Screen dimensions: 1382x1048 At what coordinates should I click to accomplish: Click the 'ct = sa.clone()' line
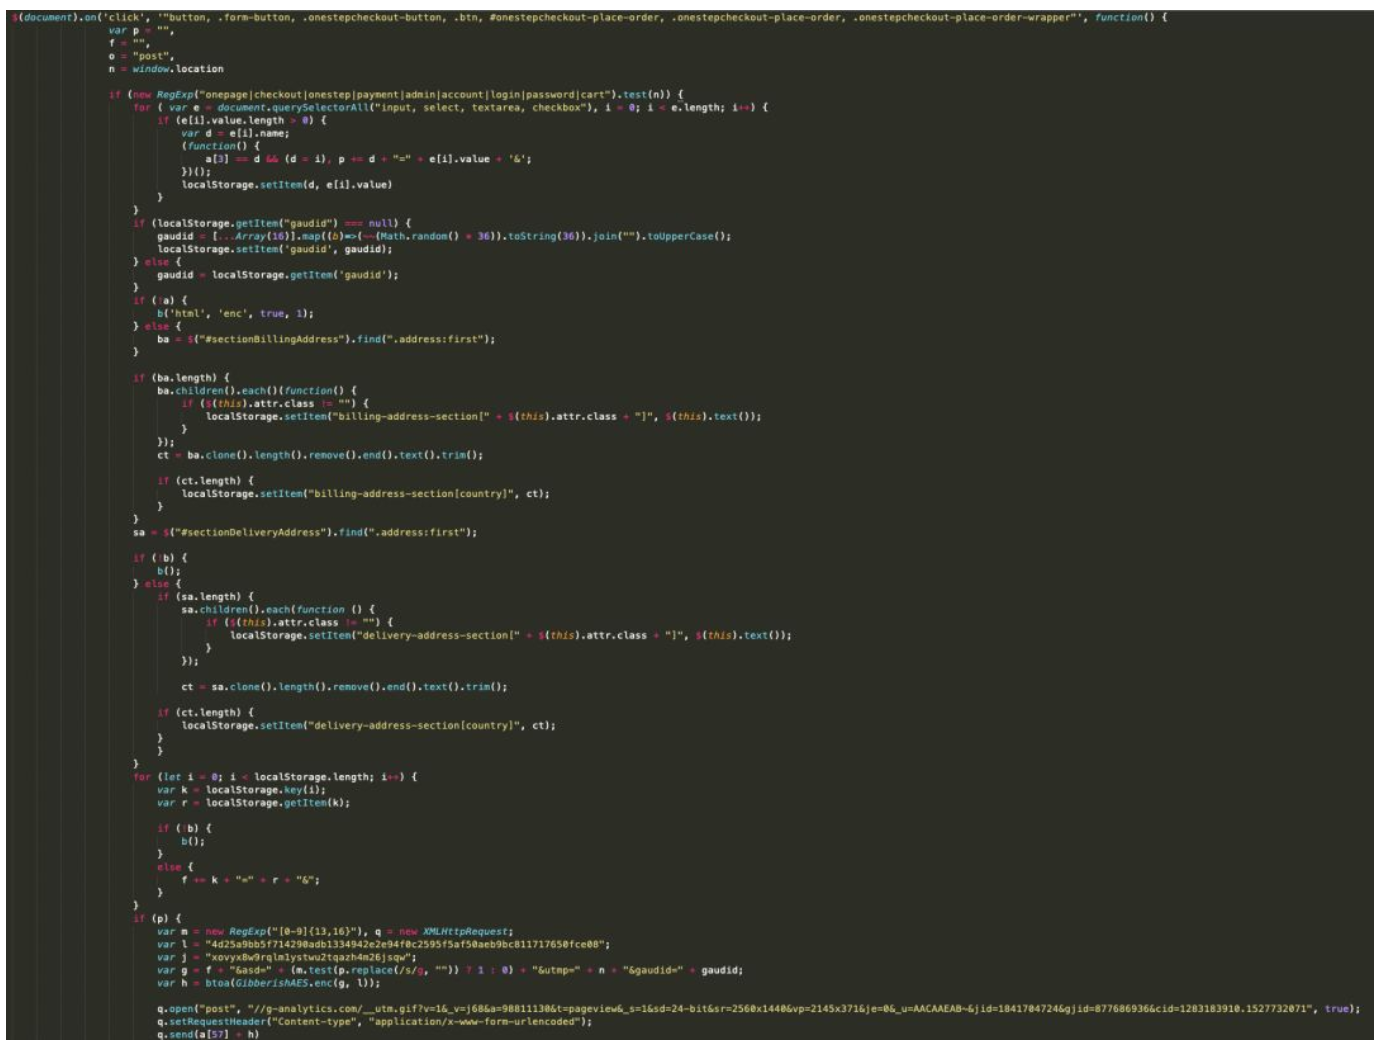(344, 687)
